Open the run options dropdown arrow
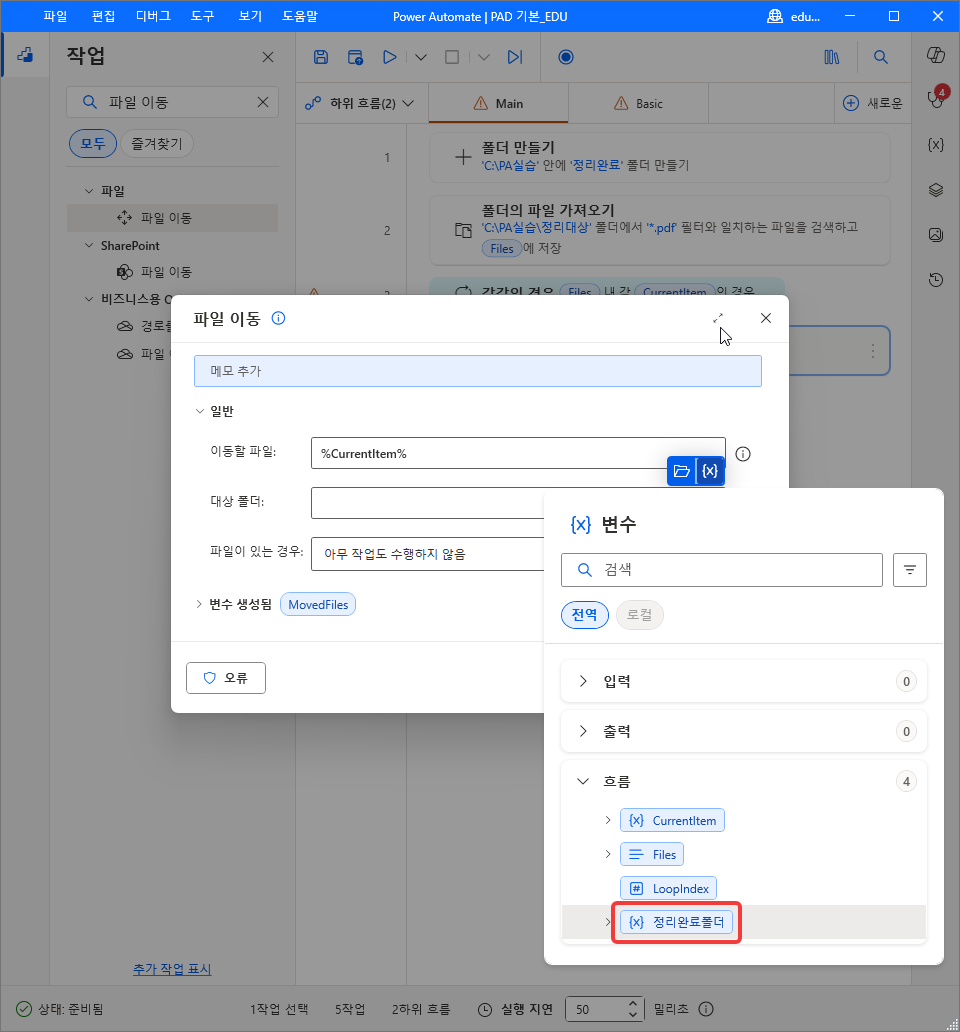 tap(421, 57)
